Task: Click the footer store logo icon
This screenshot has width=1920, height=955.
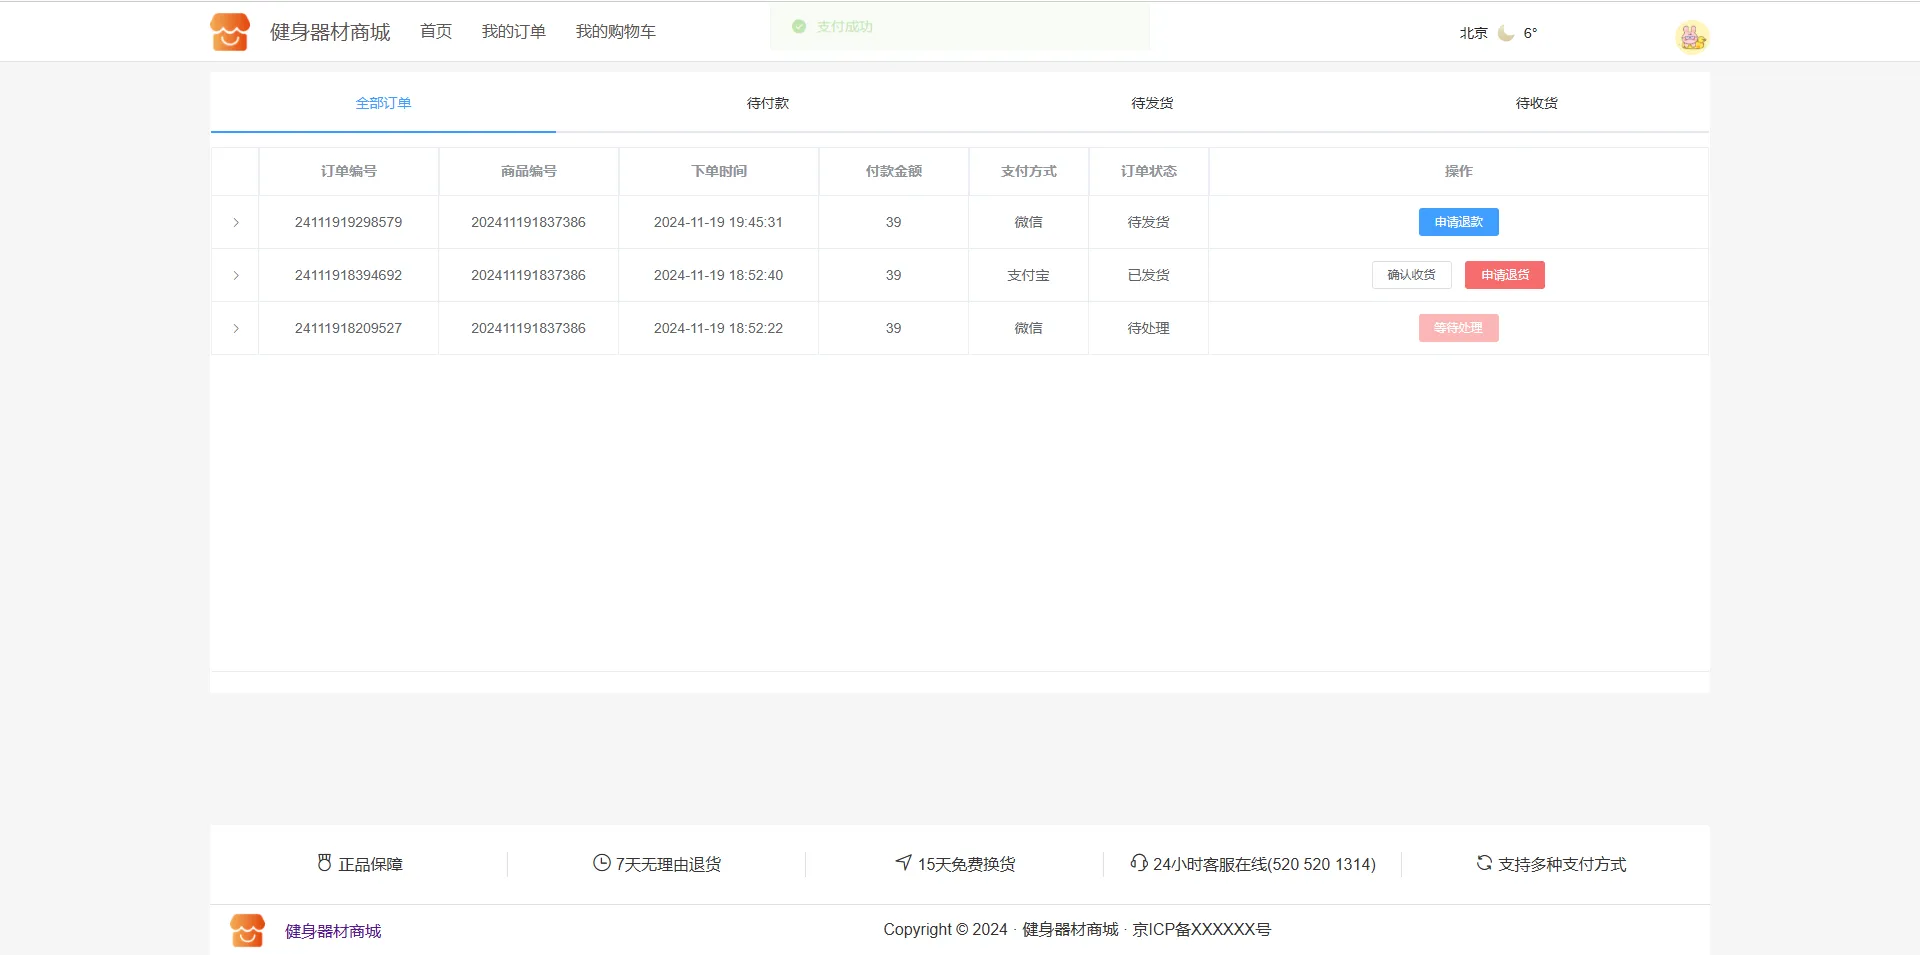Action: 247,930
